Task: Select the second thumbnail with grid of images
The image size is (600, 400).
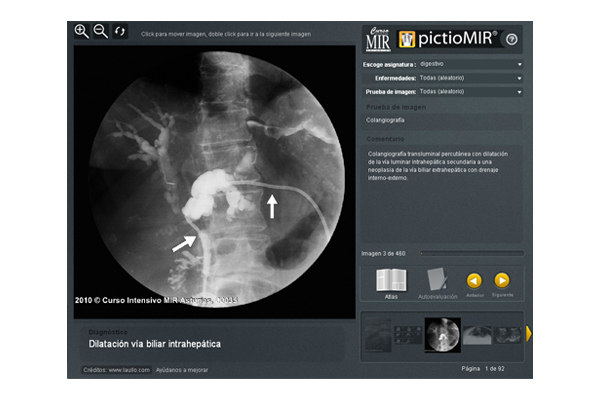Action: point(408,335)
